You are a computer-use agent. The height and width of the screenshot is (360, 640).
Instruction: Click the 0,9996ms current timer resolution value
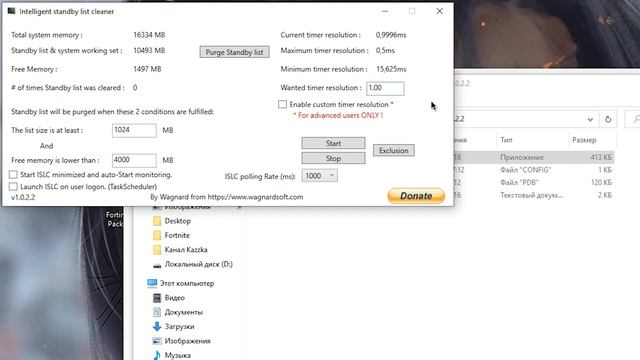pyautogui.click(x=391, y=35)
